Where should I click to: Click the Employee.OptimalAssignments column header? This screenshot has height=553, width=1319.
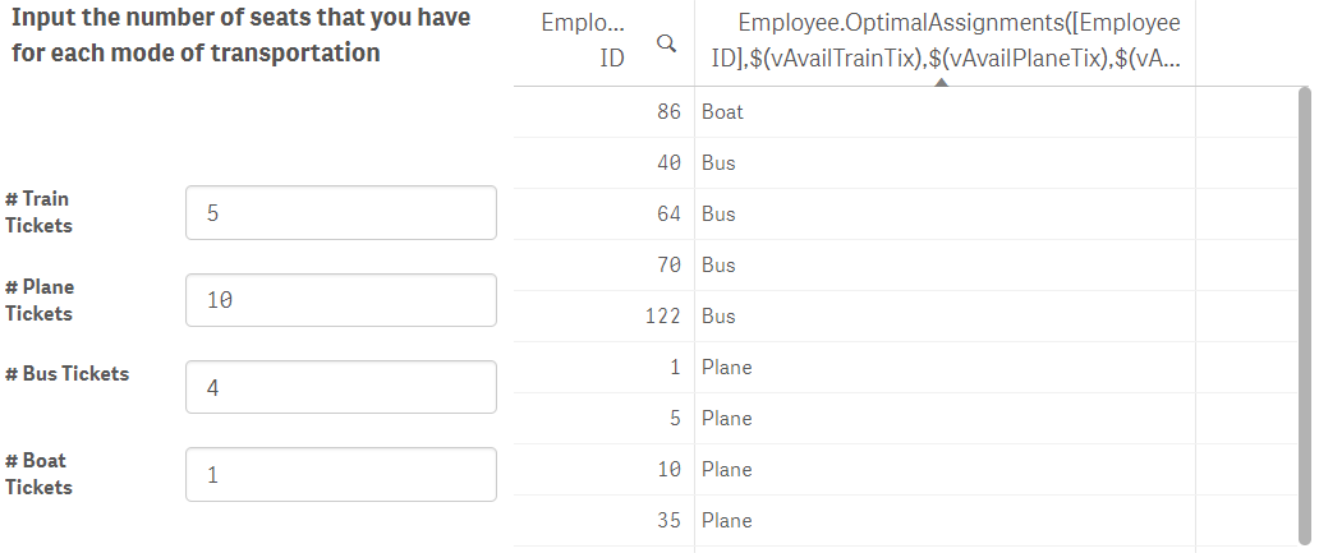point(945,42)
